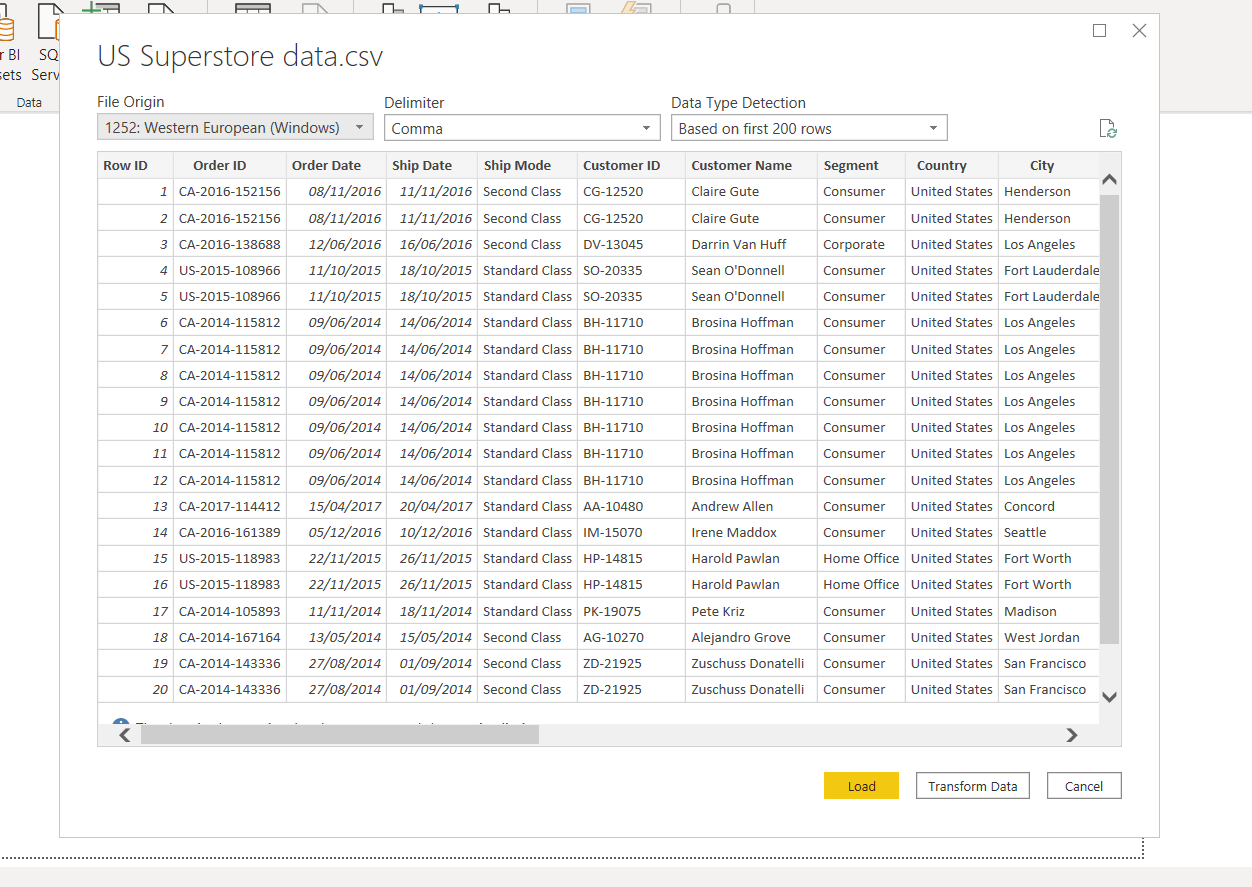
Task: Click the horizontal scrollbar thumb
Action: [x=340, y=735]
